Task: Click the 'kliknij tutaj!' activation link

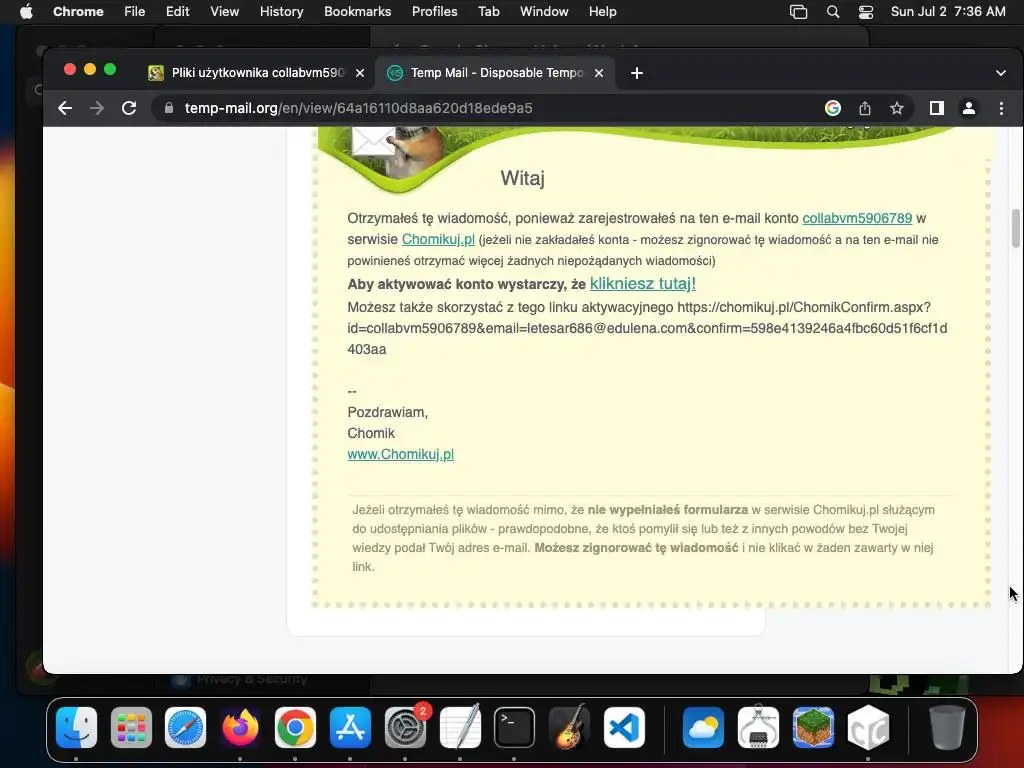Action: [643, 283]
